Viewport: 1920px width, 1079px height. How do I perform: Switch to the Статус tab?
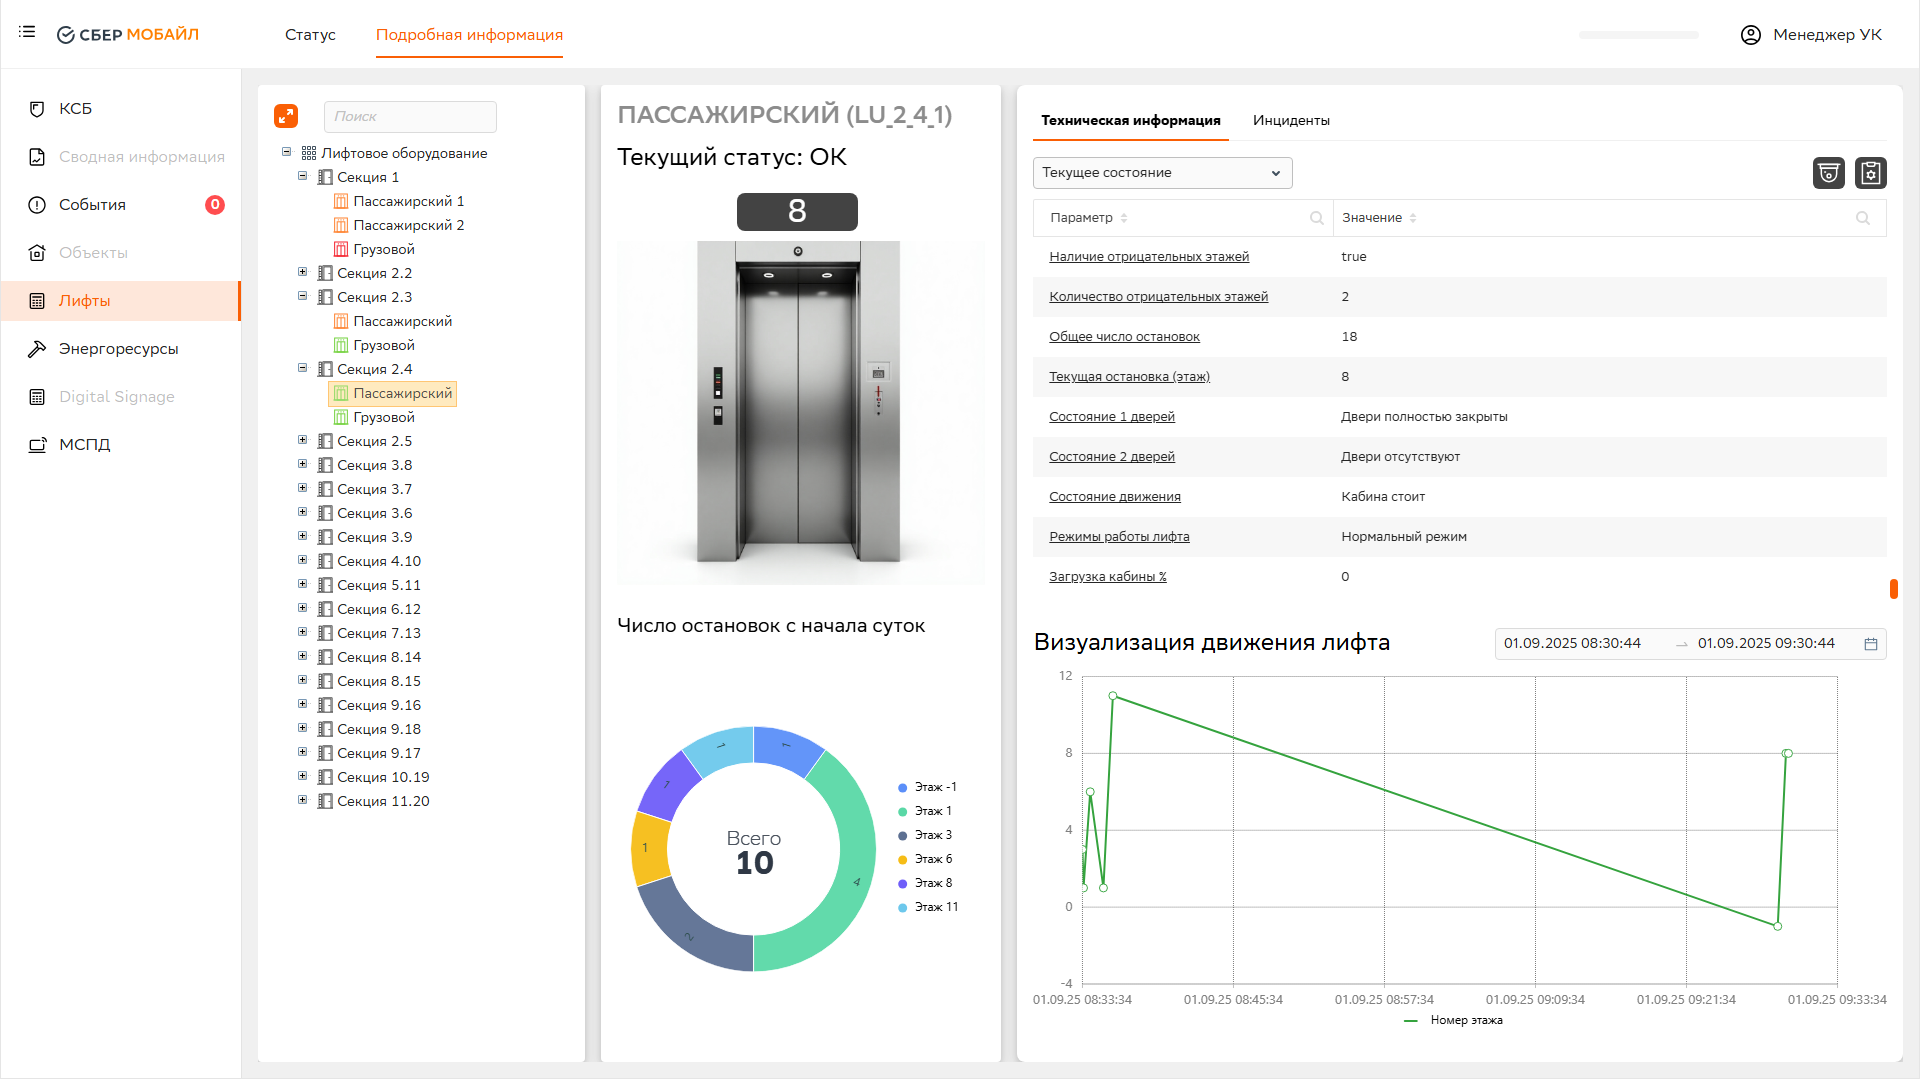click(310, 35)
